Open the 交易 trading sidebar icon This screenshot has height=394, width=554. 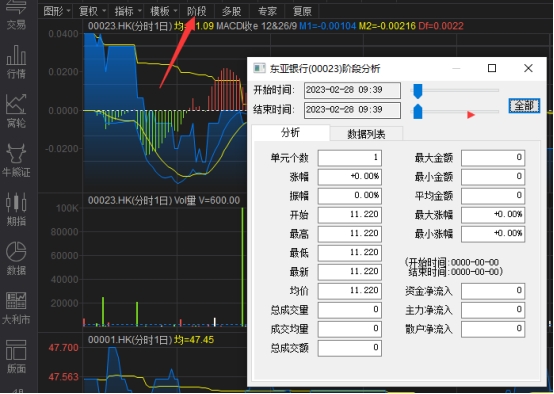click(x=16, y=14)
